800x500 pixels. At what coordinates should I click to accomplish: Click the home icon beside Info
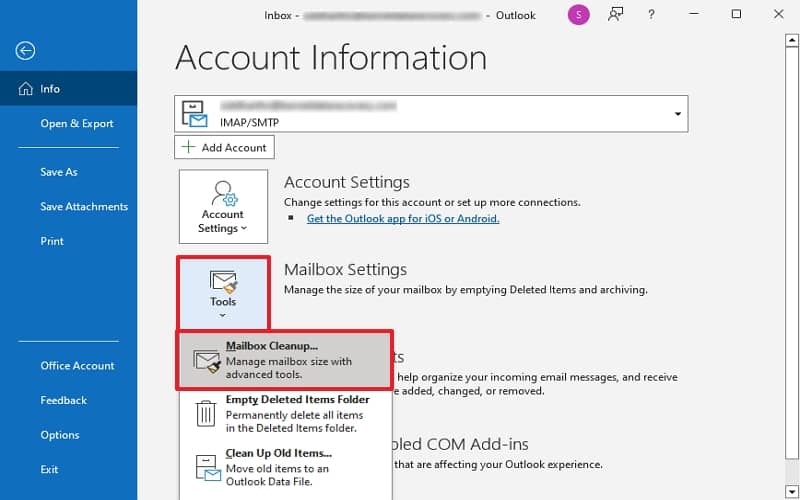[25, 89]
